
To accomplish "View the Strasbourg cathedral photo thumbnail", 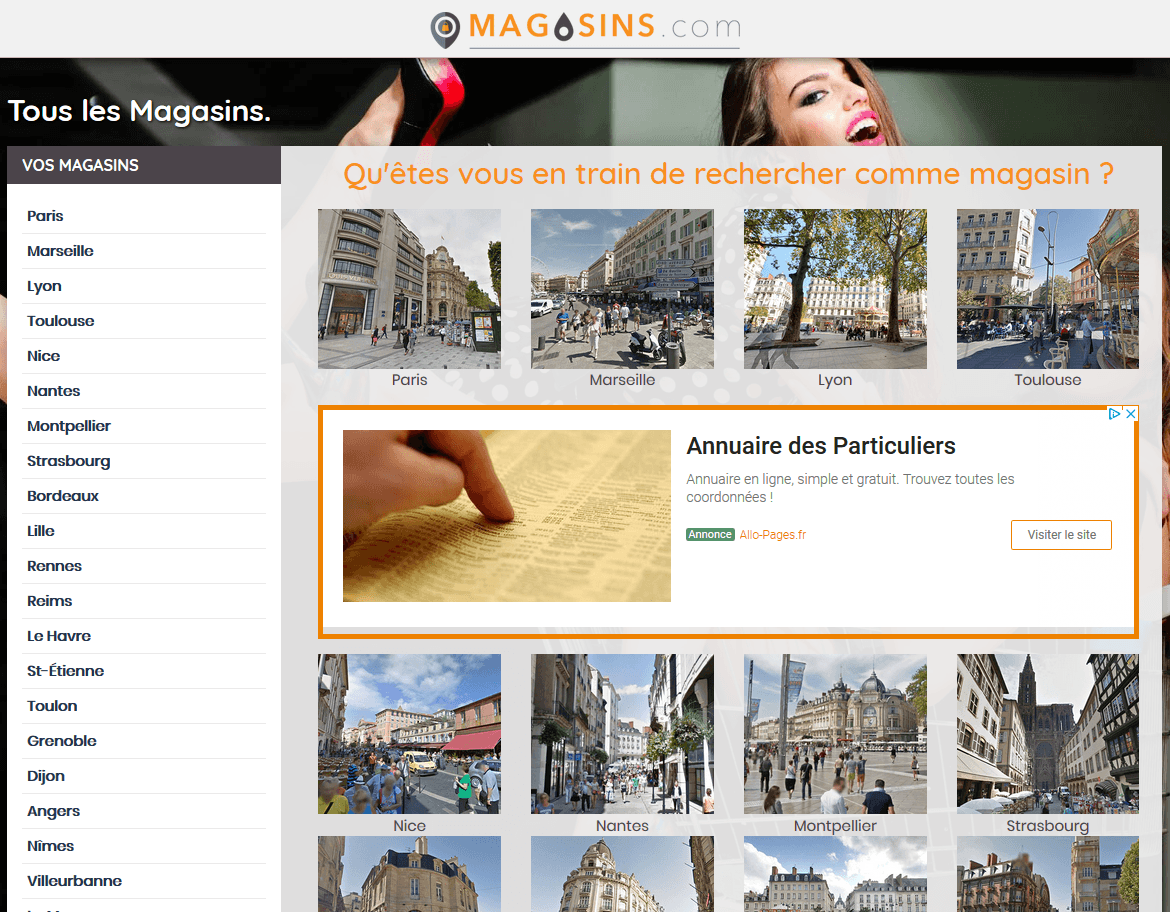I will tap(1048, 734).
